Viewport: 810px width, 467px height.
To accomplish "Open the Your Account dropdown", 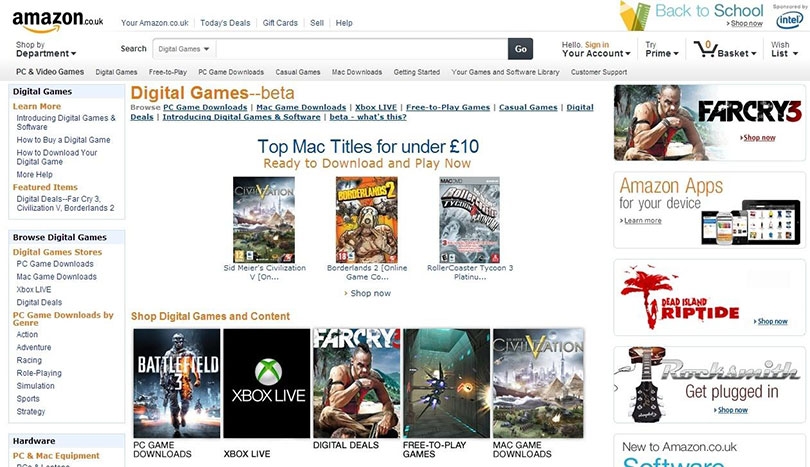I will pos(596,49).
